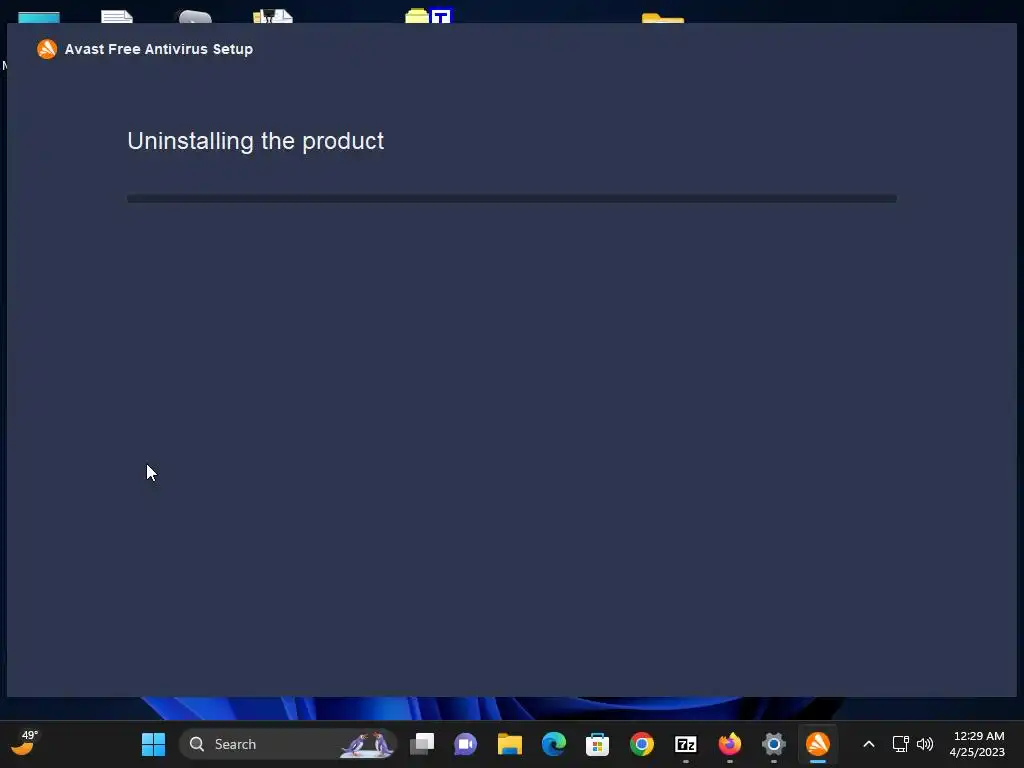The image size is (1024, 768).
Task: Open the network status tray icon
Action: click(901, 744)
